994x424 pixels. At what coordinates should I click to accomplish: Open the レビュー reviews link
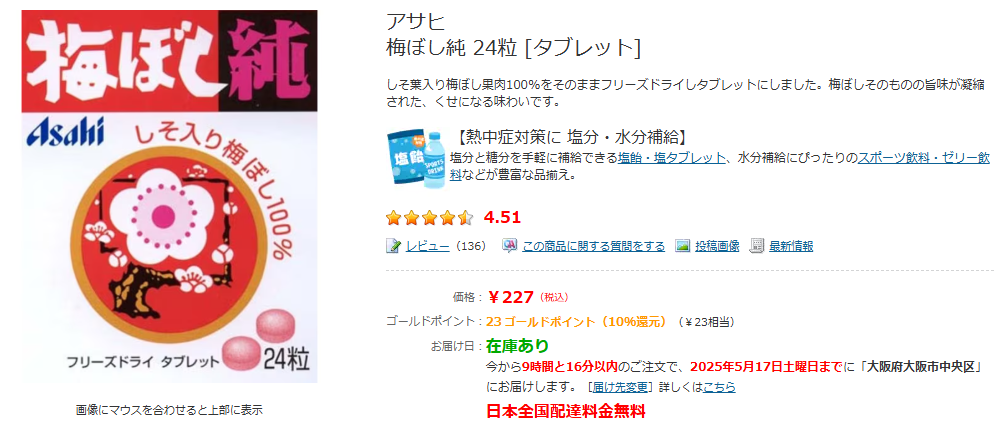click(x=428, y=247)
